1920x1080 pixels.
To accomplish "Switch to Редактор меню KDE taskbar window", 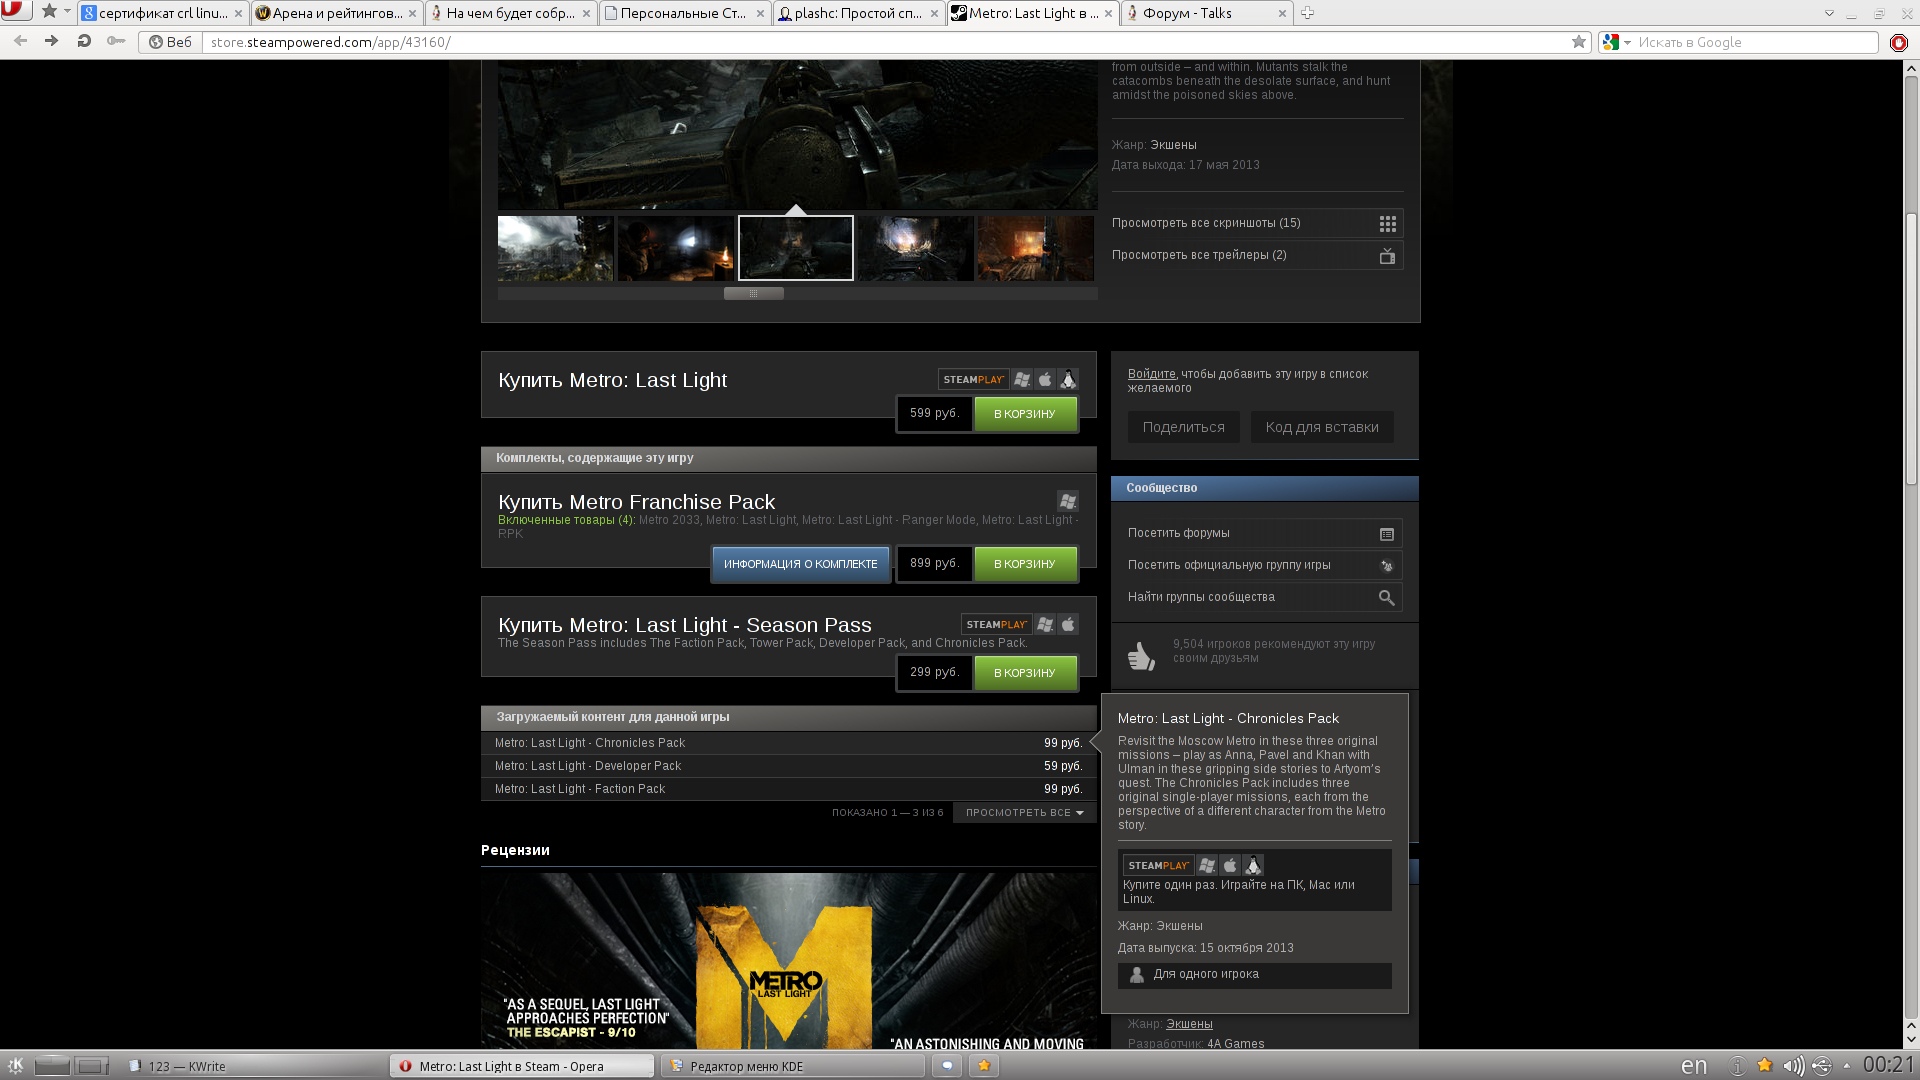I will pos(791,1066).
